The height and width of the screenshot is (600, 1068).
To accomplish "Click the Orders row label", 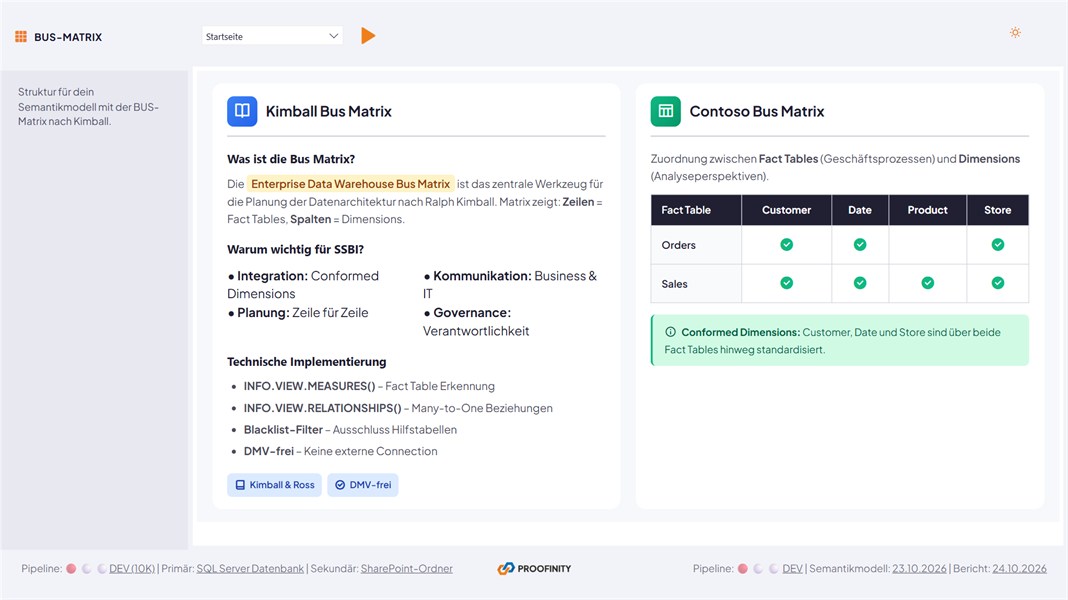I will (x=678, y=245).
